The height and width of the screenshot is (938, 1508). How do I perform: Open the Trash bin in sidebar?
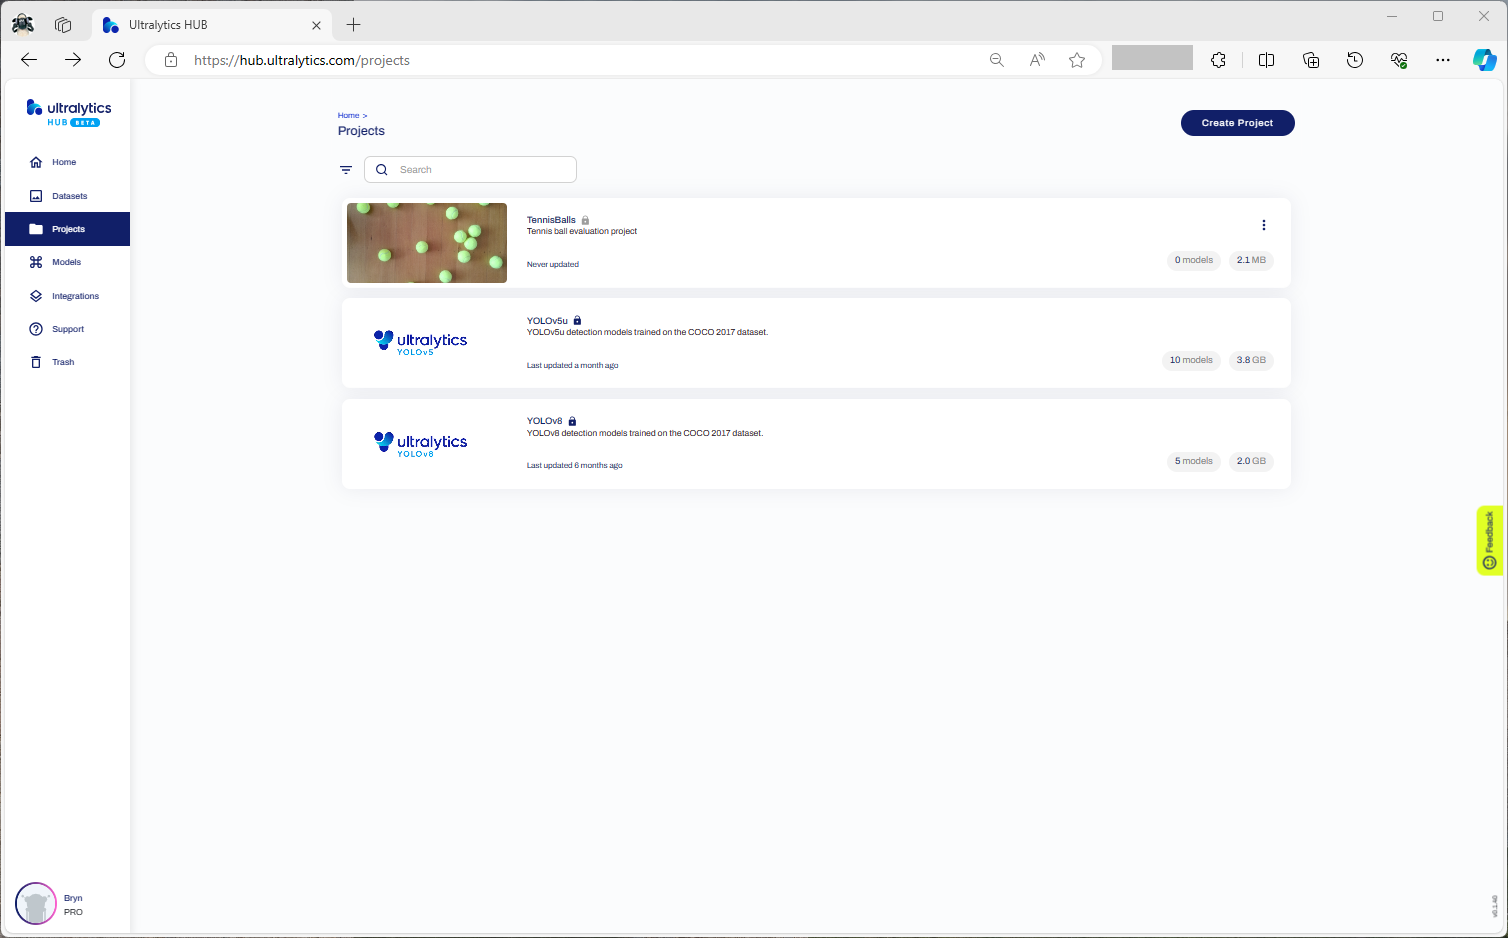(36, 362)
